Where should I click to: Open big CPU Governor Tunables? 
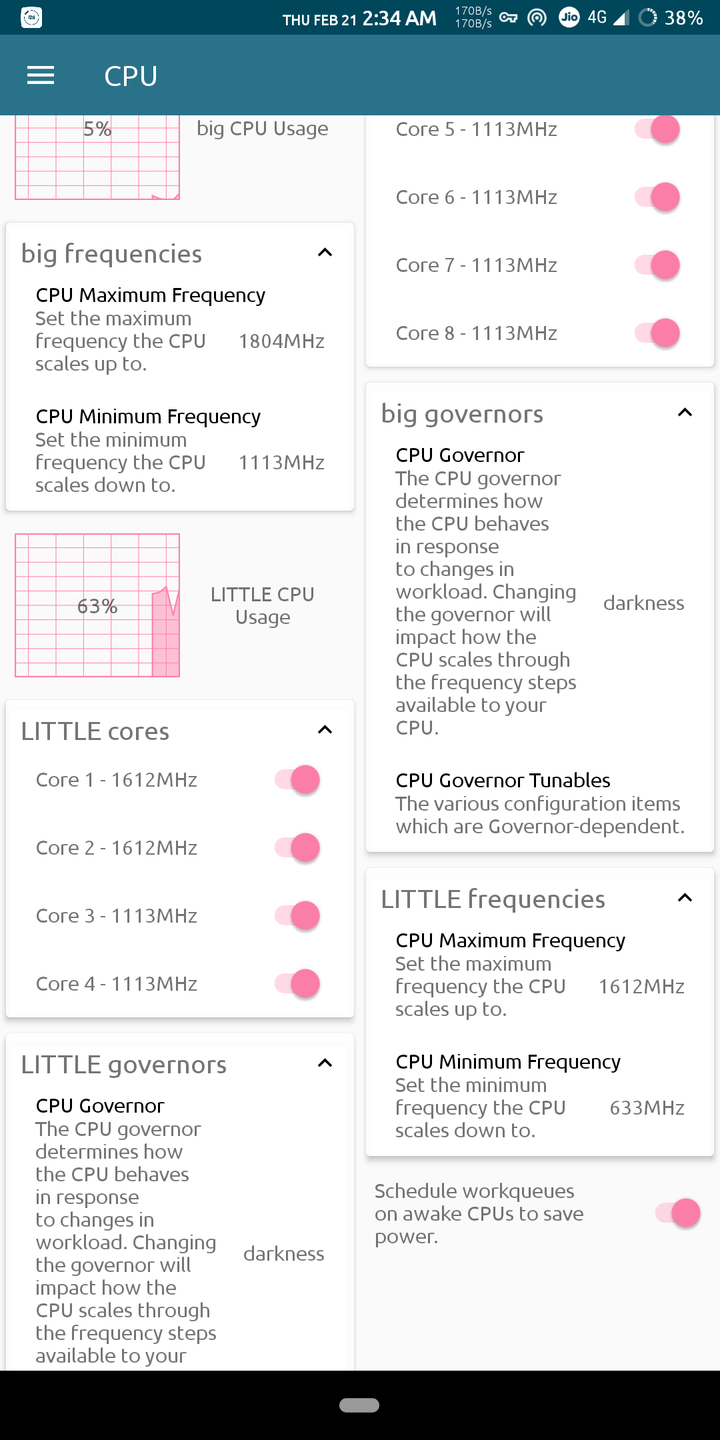coord(540,803)
